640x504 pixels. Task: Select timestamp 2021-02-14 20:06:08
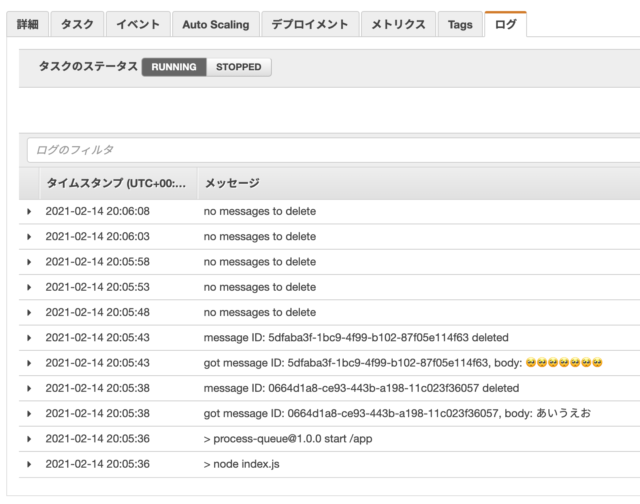[x=98, y=211]
